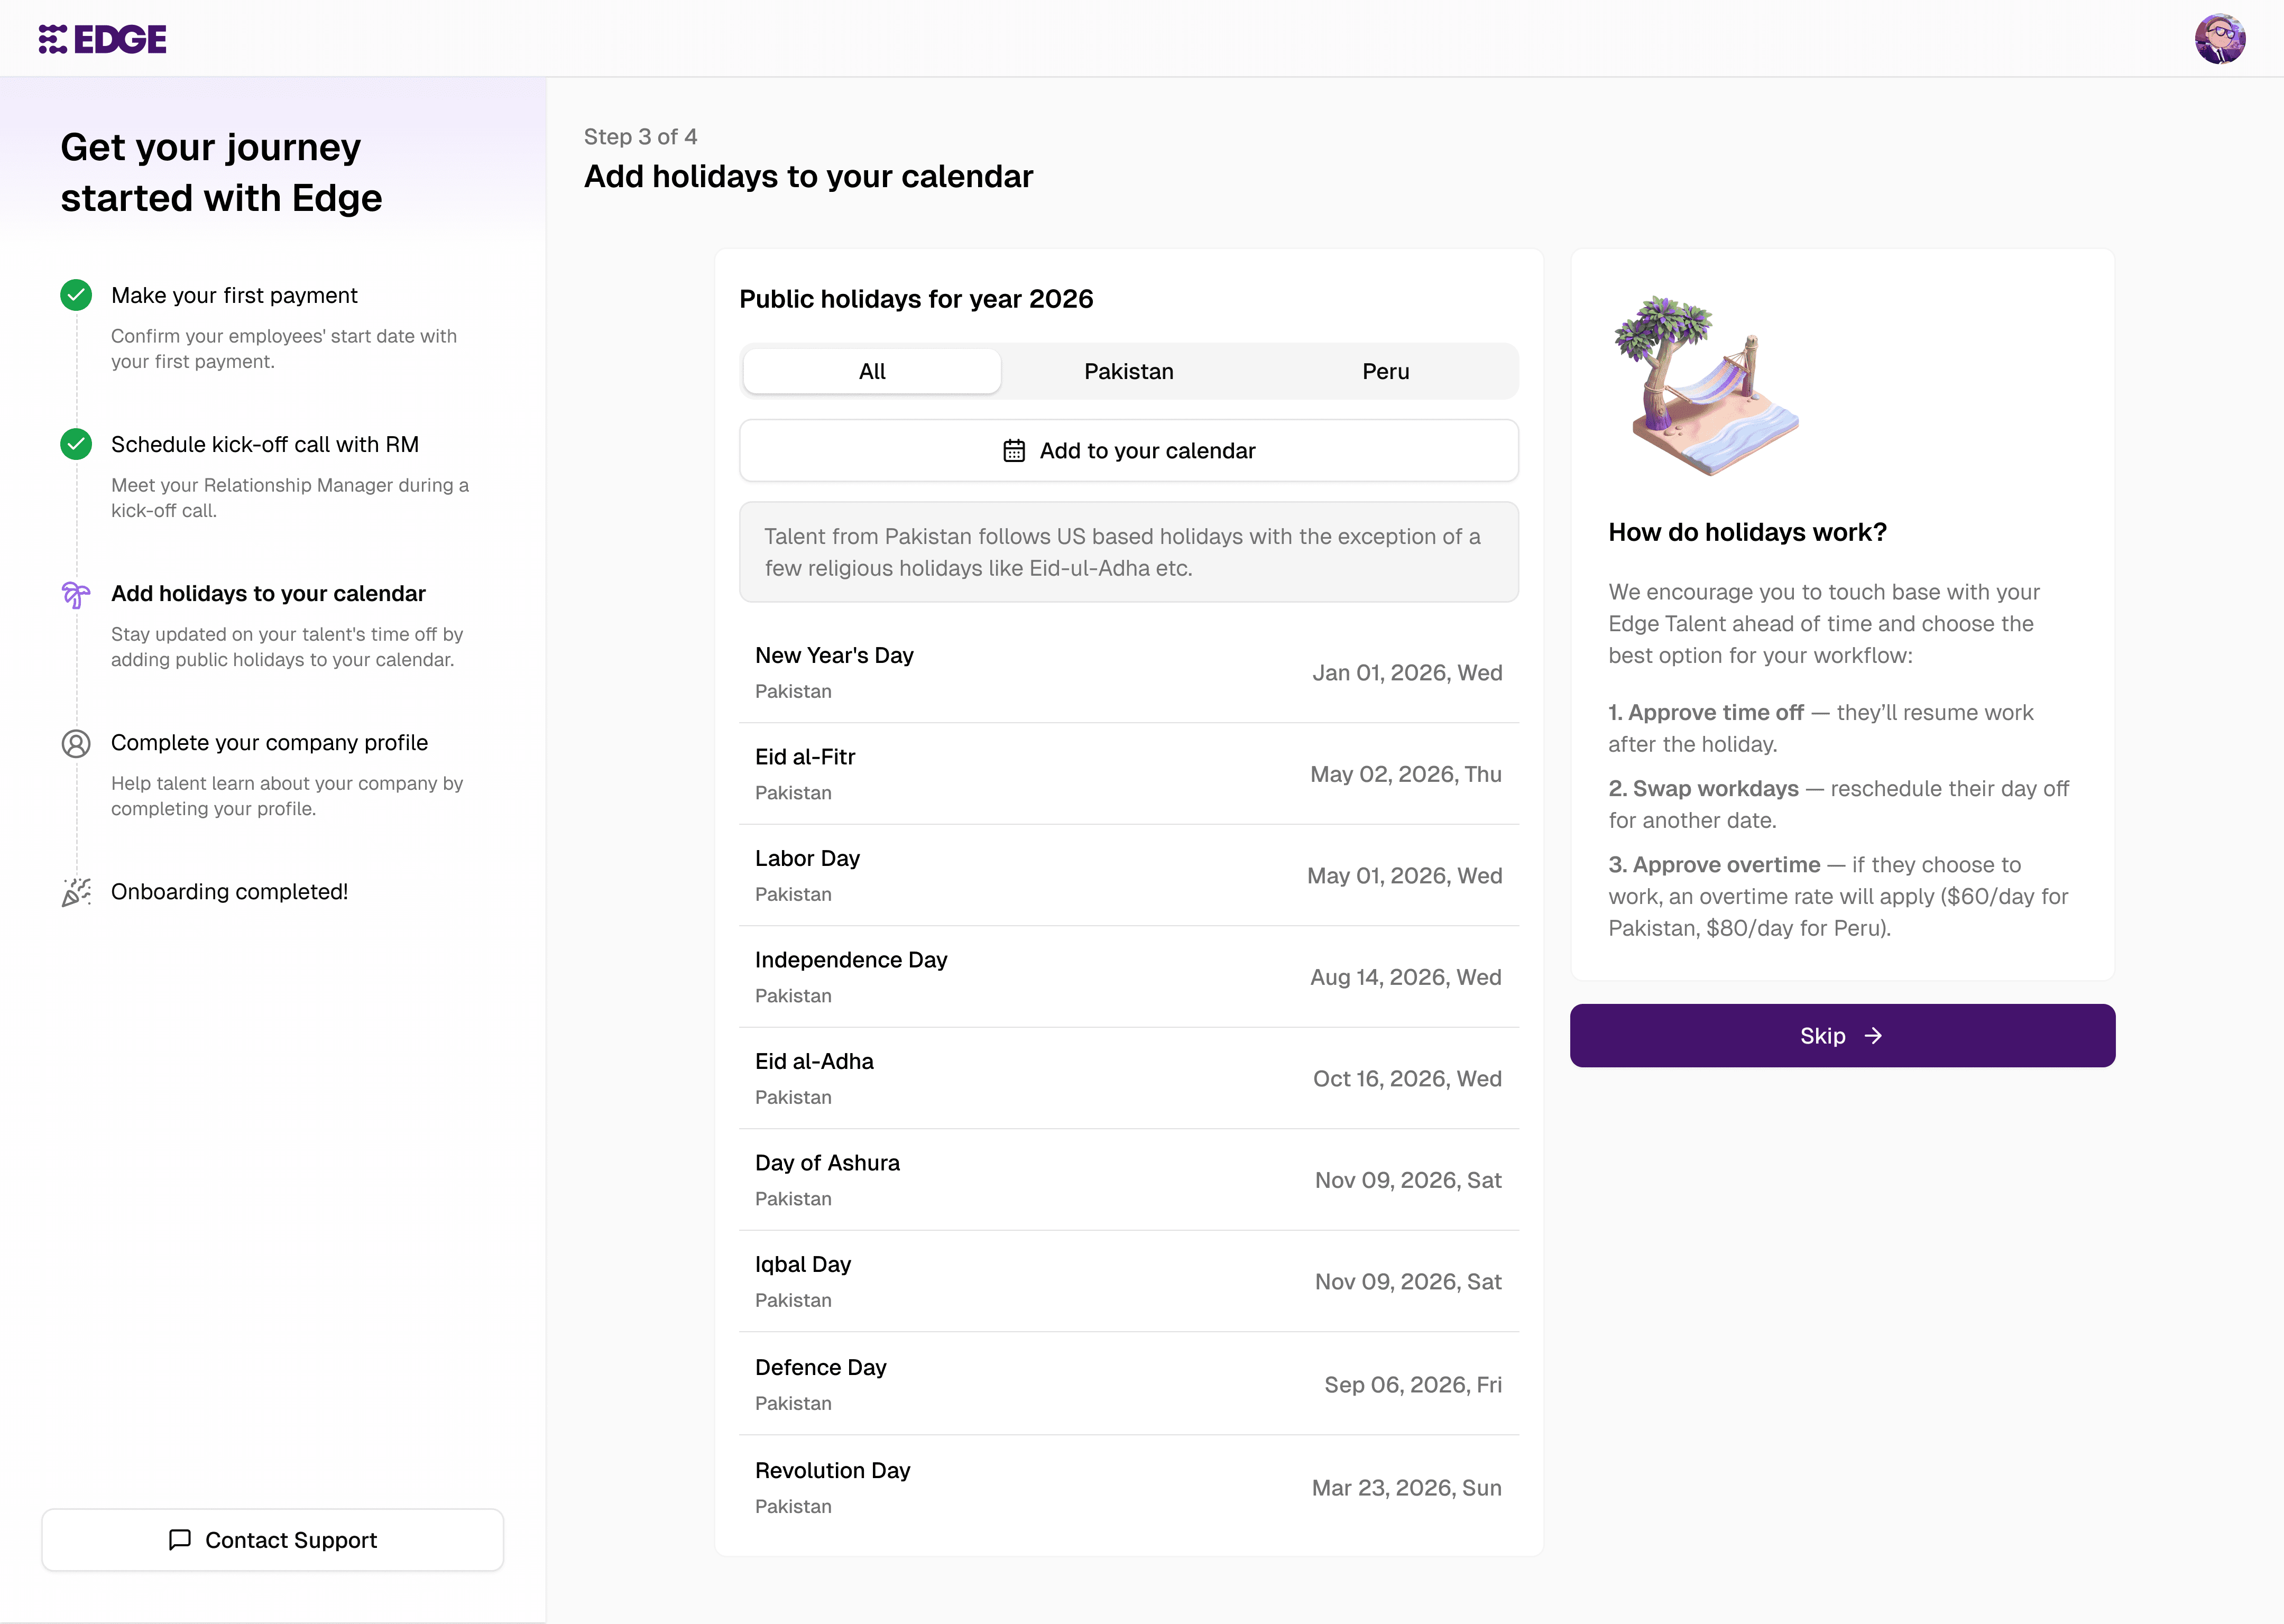Click Add to your calendar button

[x=1128, y=451]
